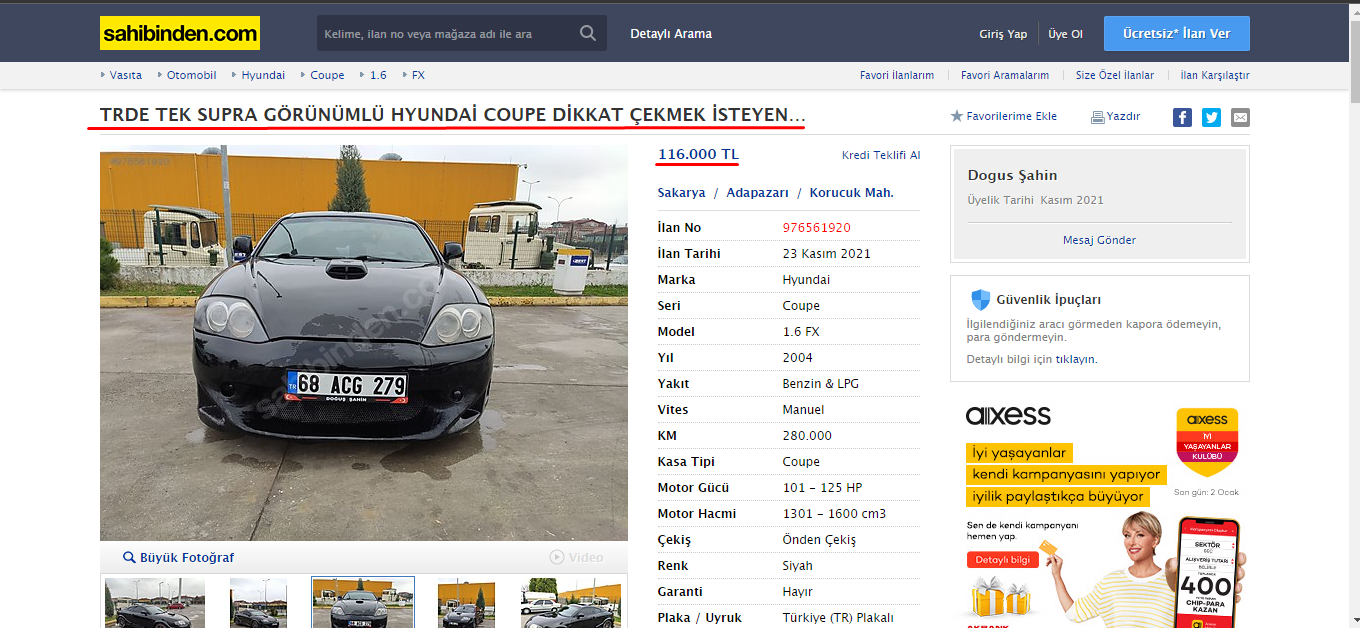Click Büyük Fotoğraf link
Viewport: 1360px width, 628px height.
pyautogui.click(x=187, y=557)
